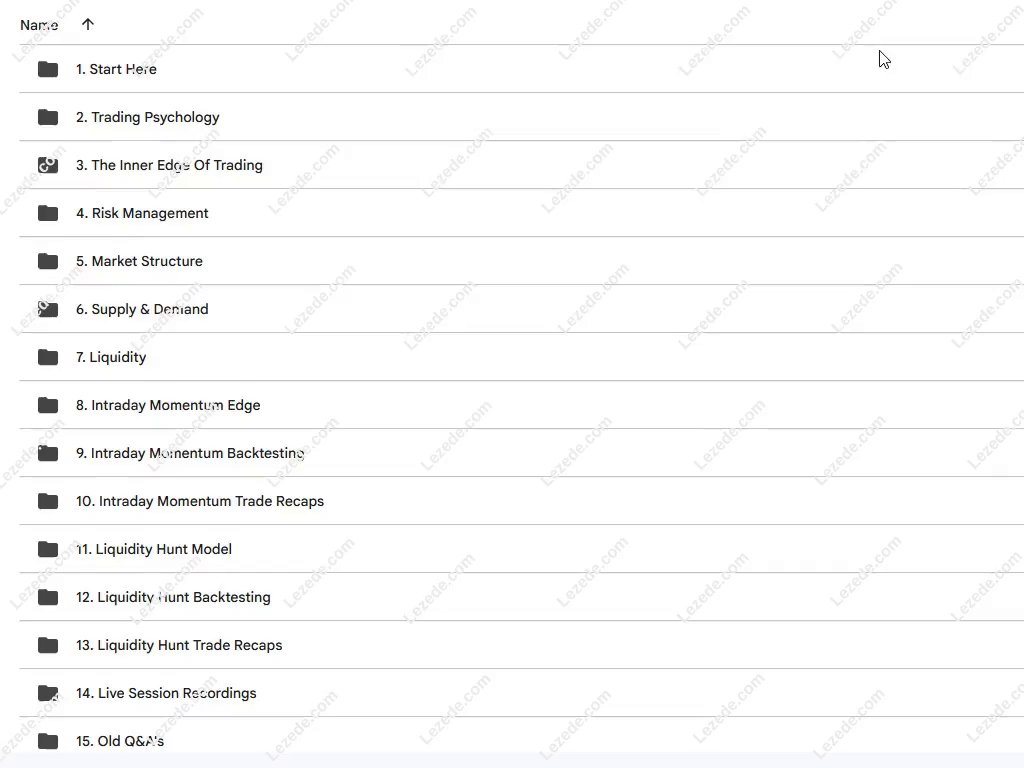This screenshot has width=1024, height=768.
Task: Toggle sort direction with the arrow
Action: click(88, 24)
